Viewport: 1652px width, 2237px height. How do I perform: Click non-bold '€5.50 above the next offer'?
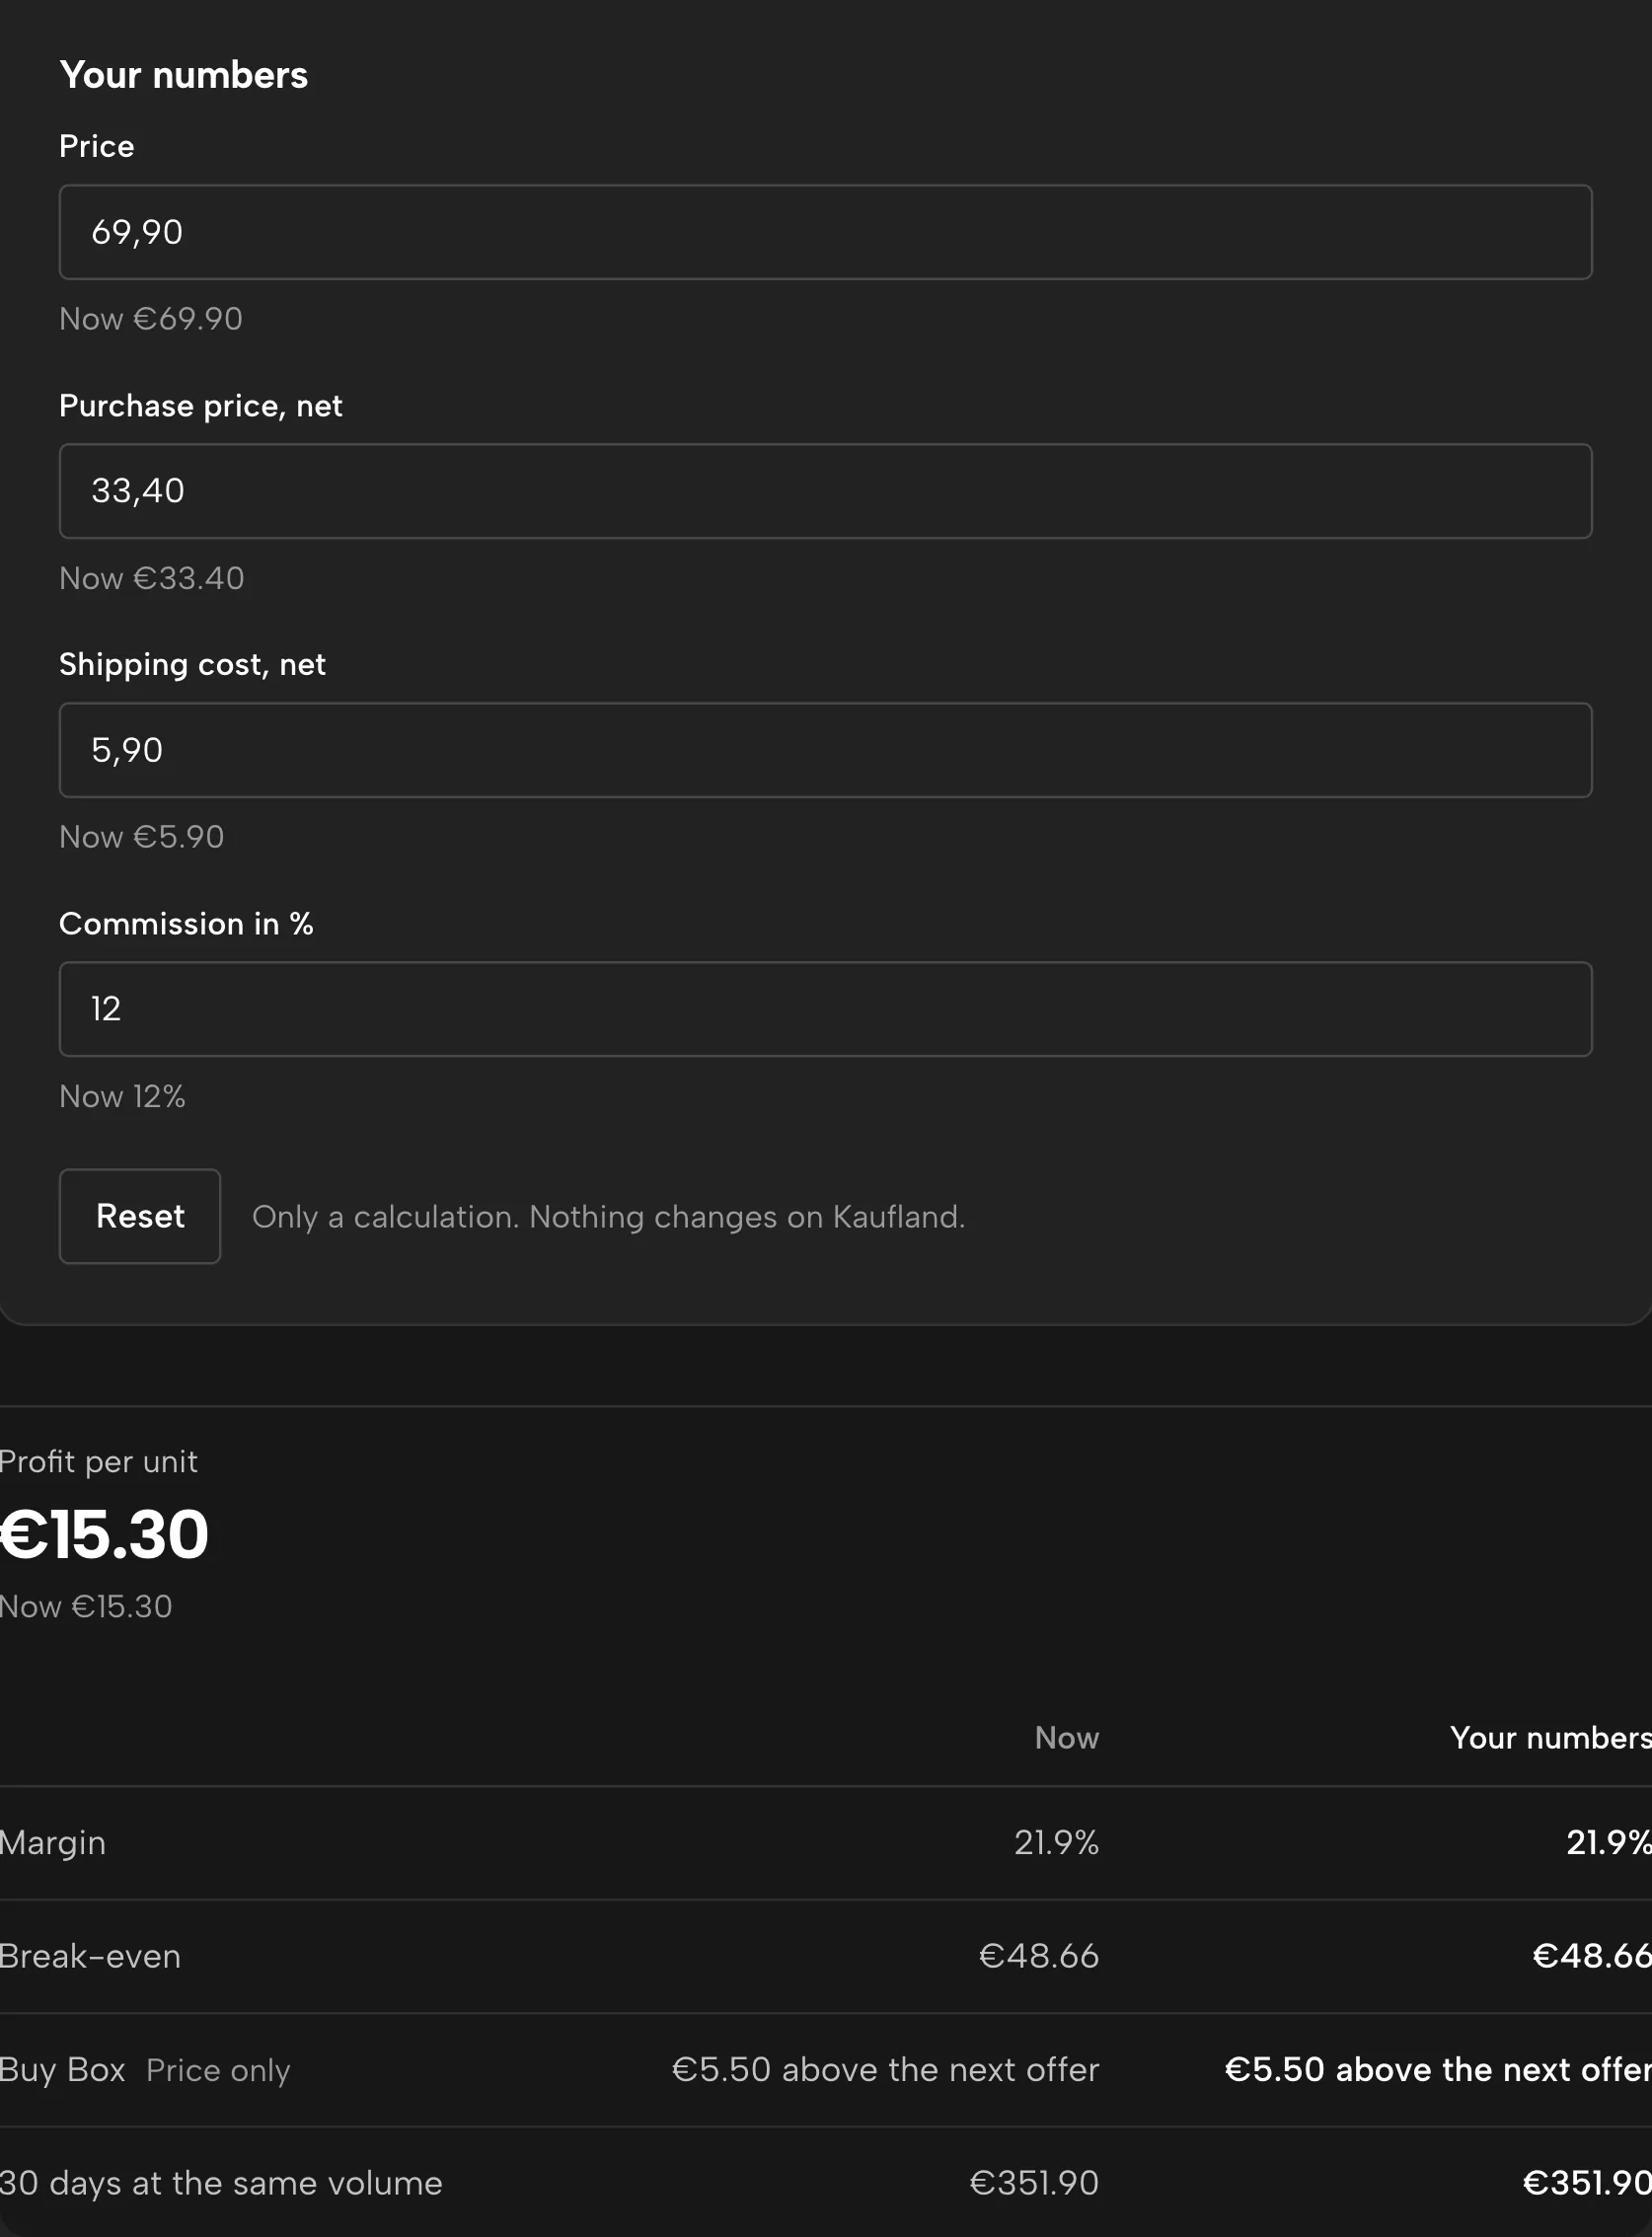[885, 2069]
